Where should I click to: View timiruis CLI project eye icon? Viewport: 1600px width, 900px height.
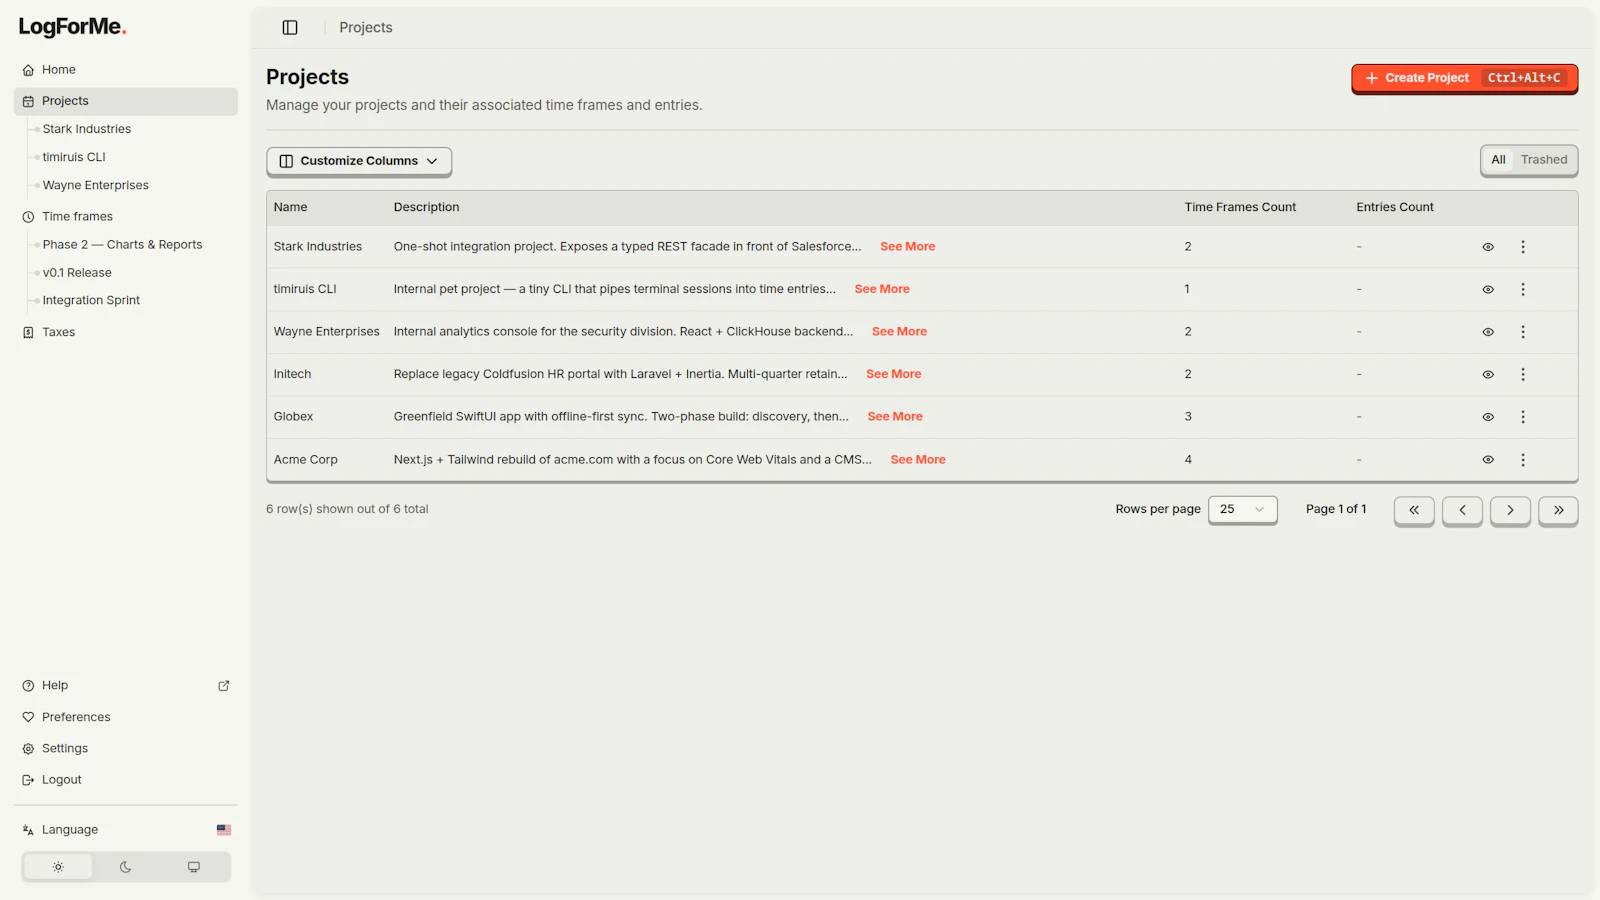point(1488,290)
